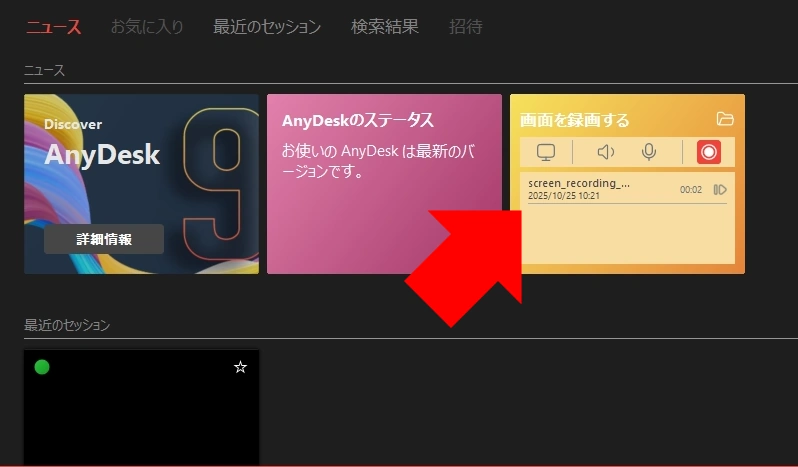Switch to the お気に入り tab
Screen dimensions: 798x467
[147, 26]
